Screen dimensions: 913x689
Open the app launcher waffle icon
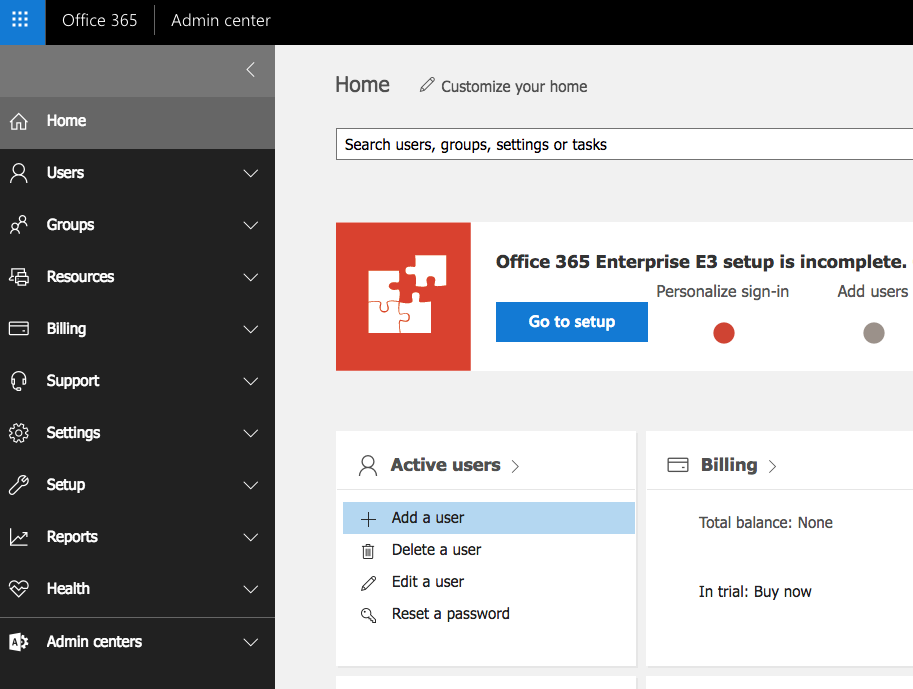(20, 20)
